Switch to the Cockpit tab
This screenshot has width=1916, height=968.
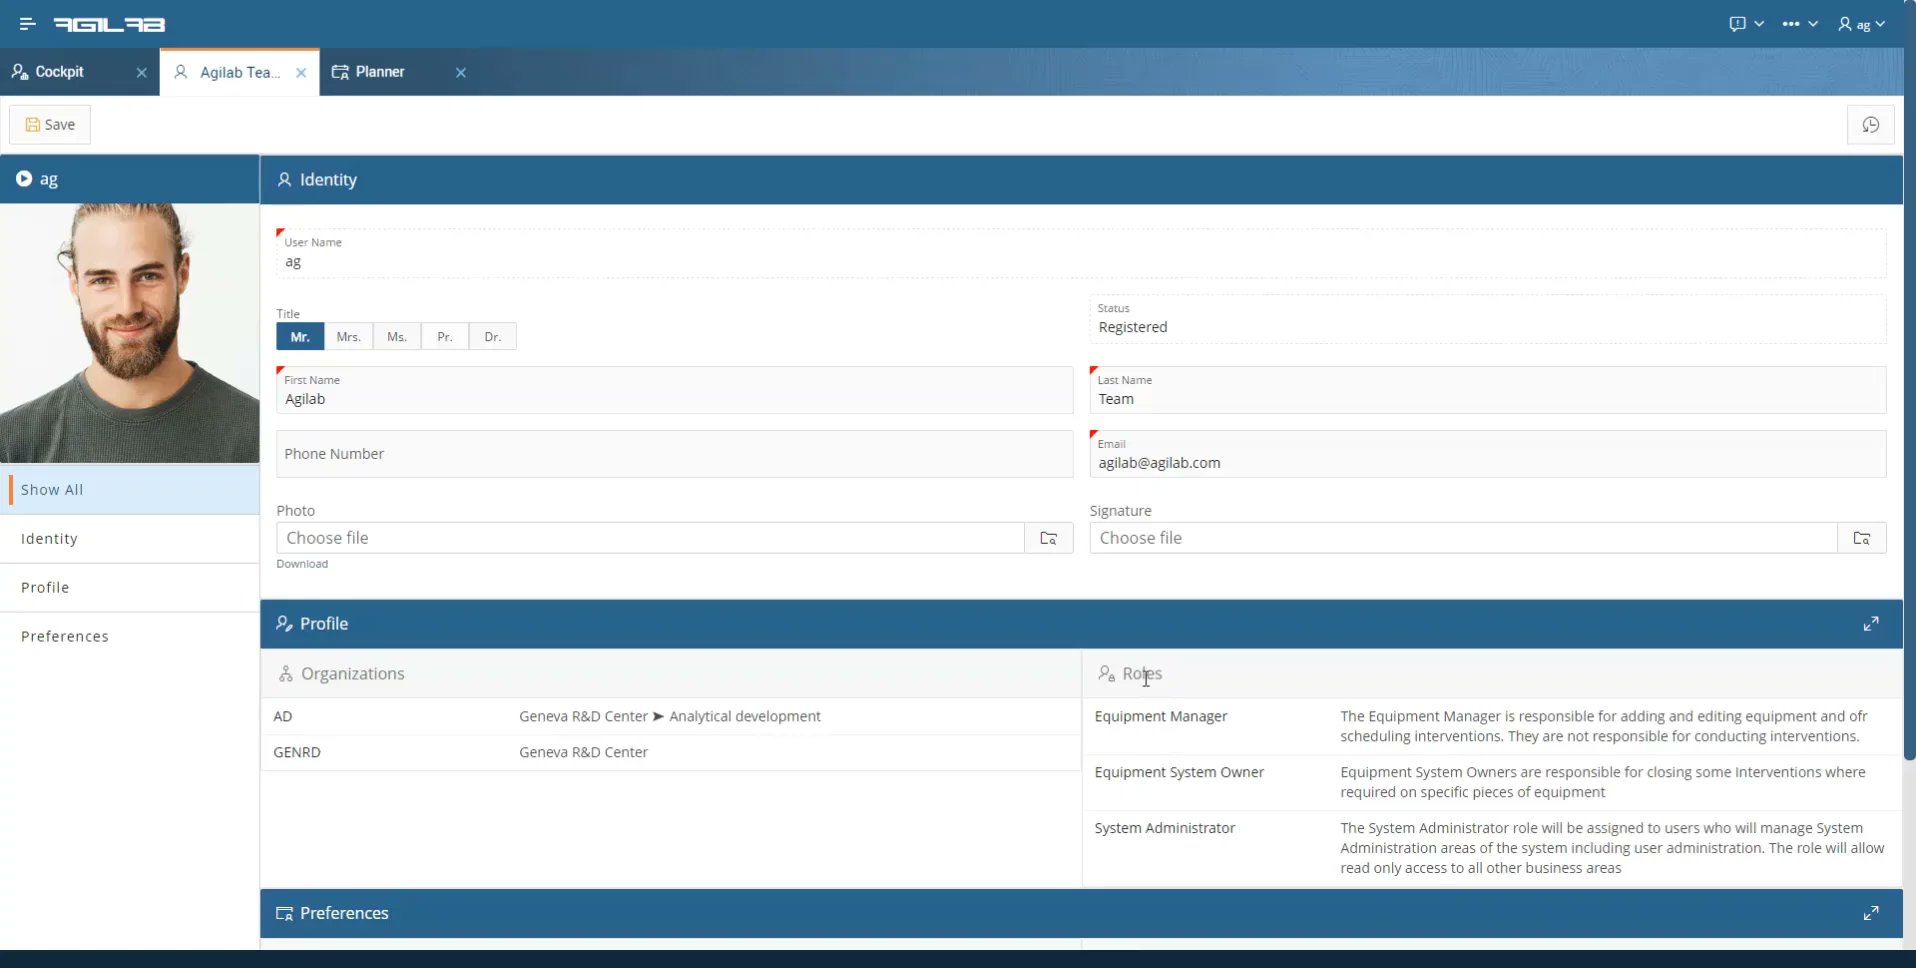pos(58,71)
